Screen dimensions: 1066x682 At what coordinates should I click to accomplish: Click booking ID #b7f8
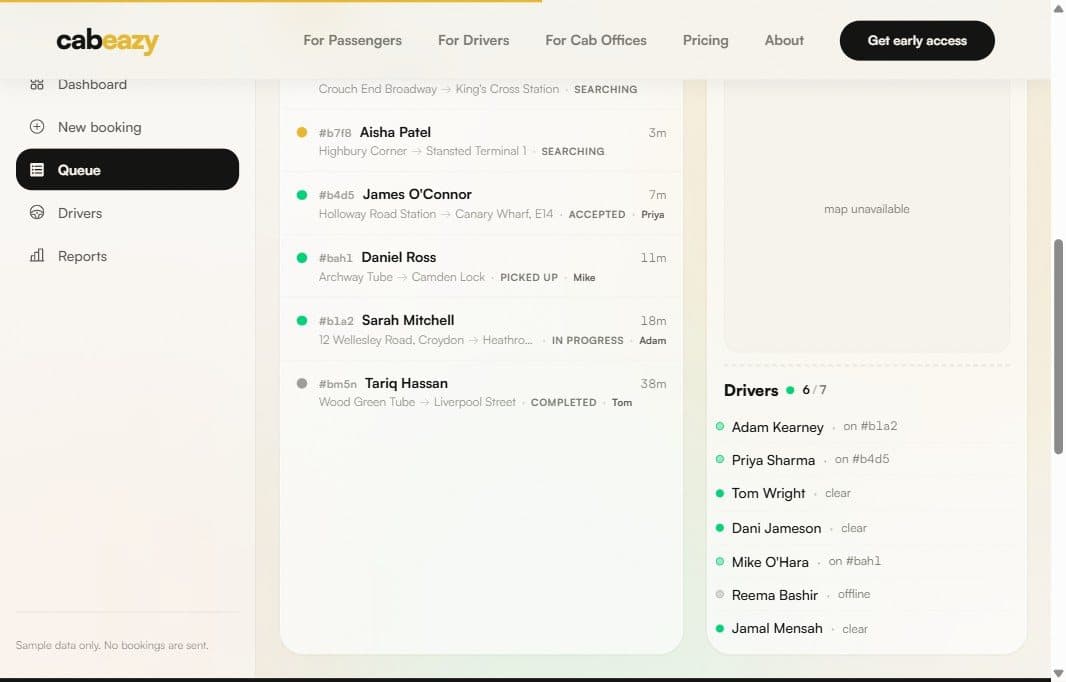pyautogui.click(x=335, y=133)
